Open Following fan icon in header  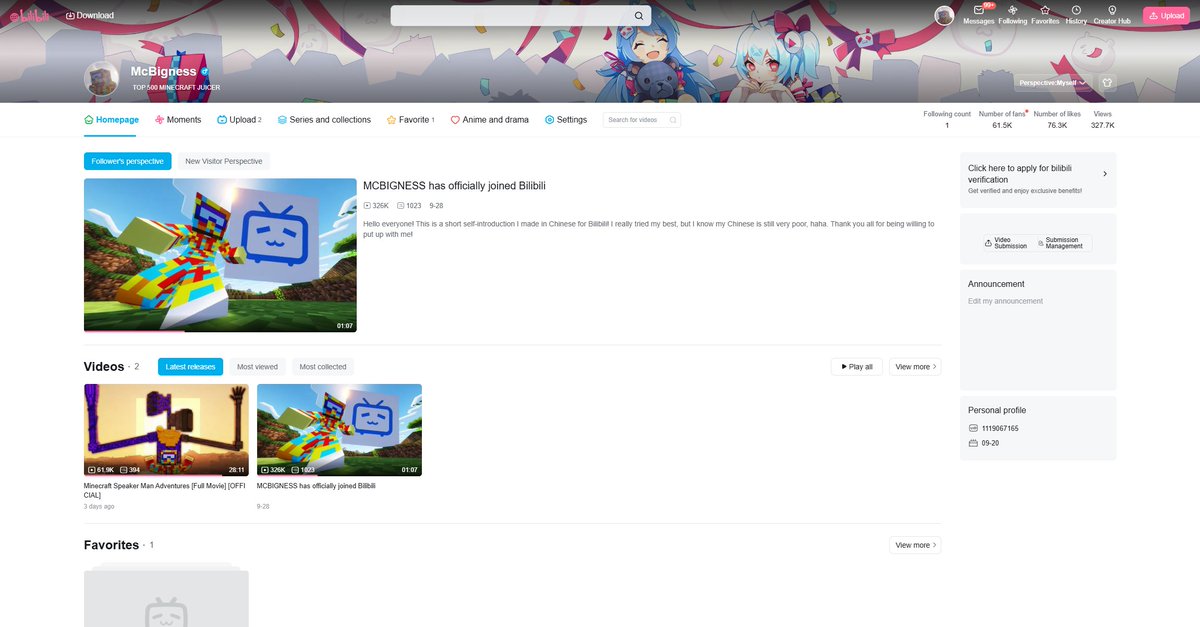[x=1012, y=10]
